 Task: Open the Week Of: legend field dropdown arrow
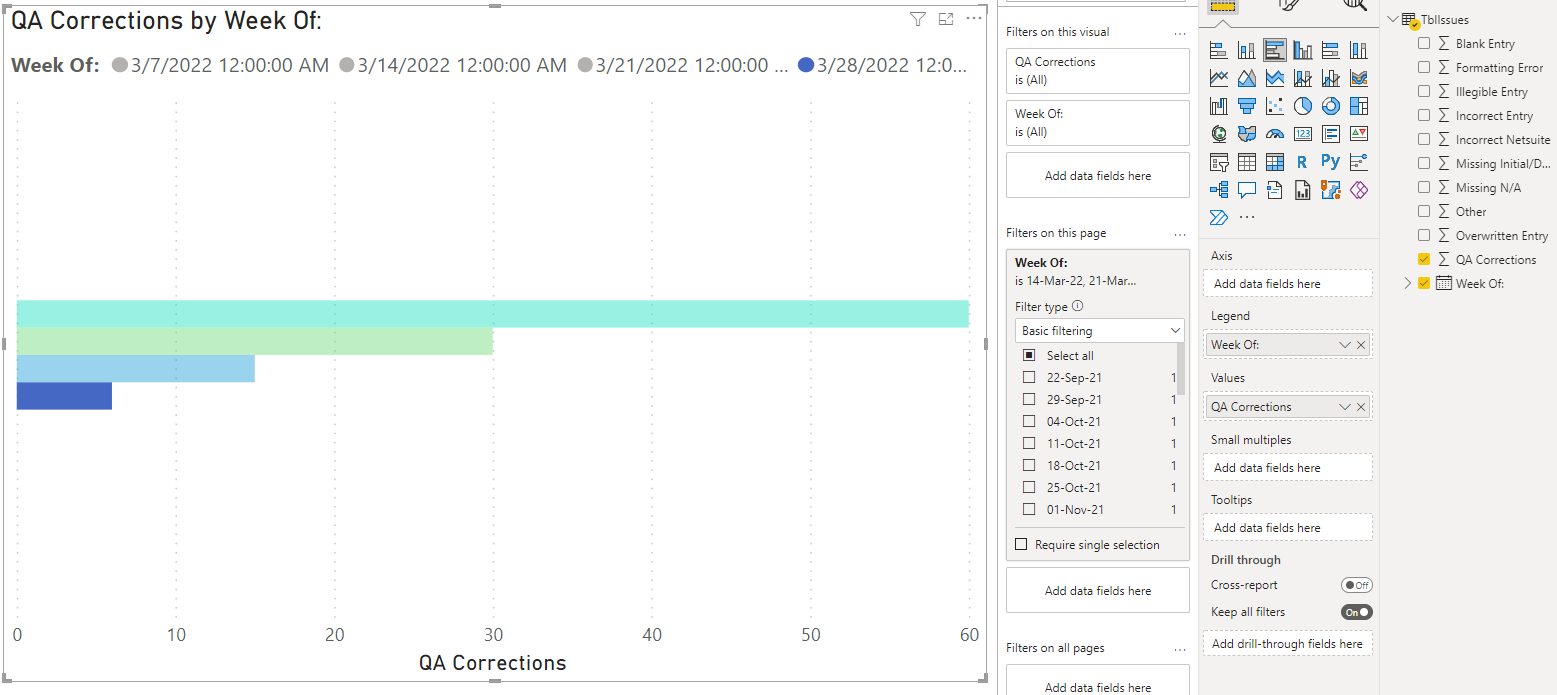[x=1345, y=345]
